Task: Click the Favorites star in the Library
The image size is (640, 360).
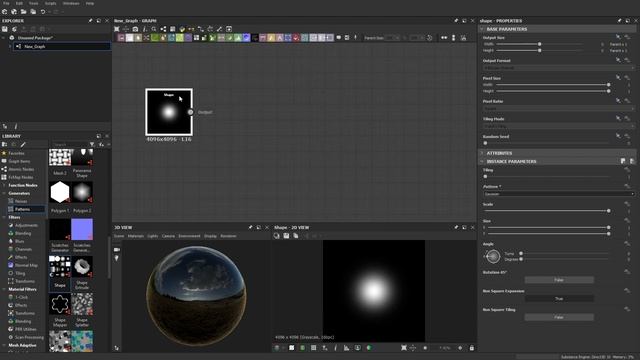Action: pos(4,153)
